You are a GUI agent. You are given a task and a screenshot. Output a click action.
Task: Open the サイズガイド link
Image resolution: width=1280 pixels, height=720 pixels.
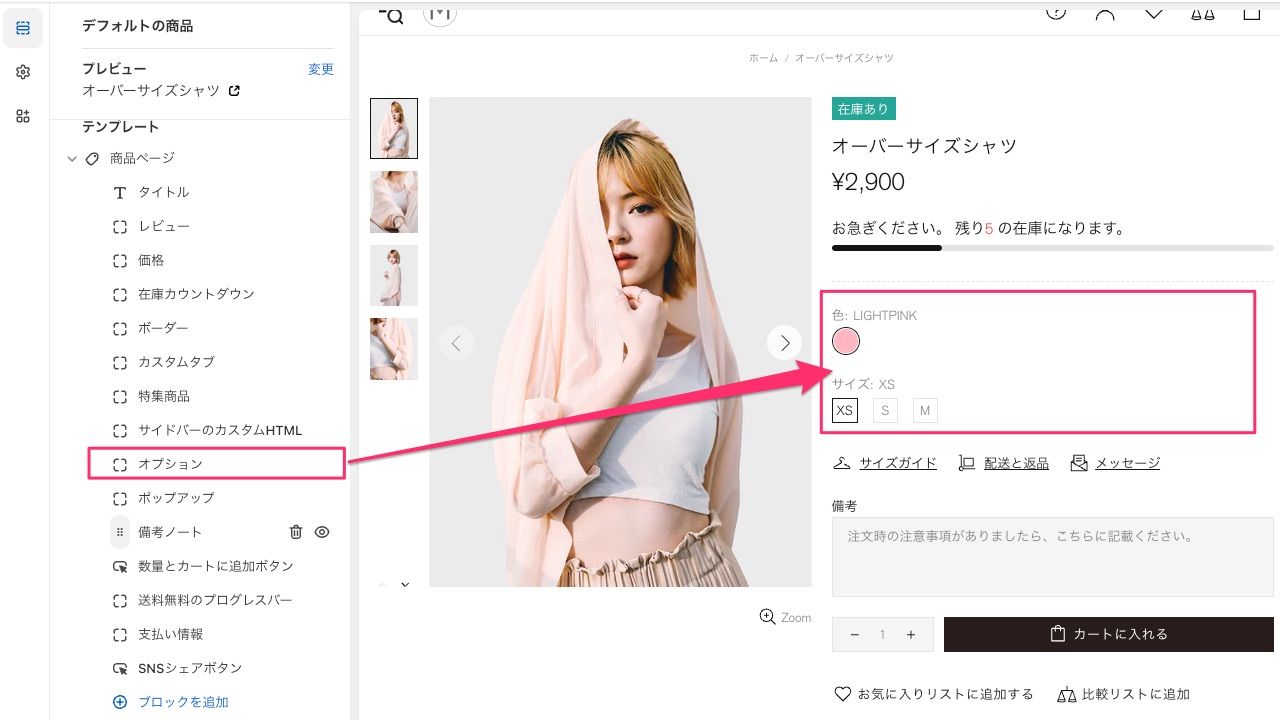(x=898, y=463)
